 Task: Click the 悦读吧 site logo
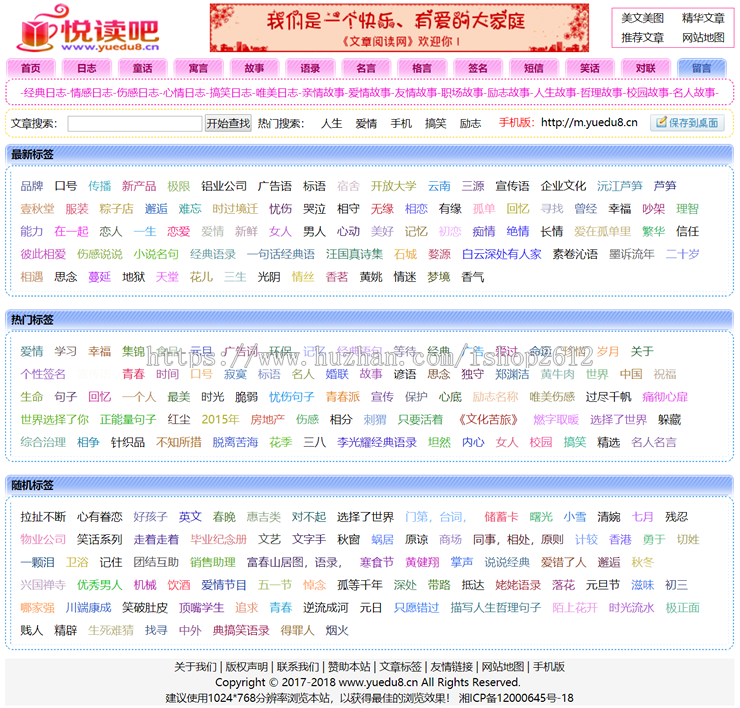(88, 28)
